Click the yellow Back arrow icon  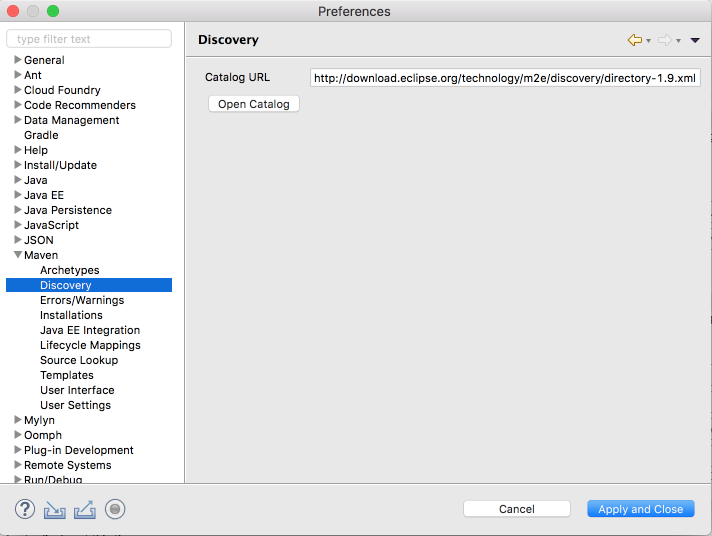634,40
